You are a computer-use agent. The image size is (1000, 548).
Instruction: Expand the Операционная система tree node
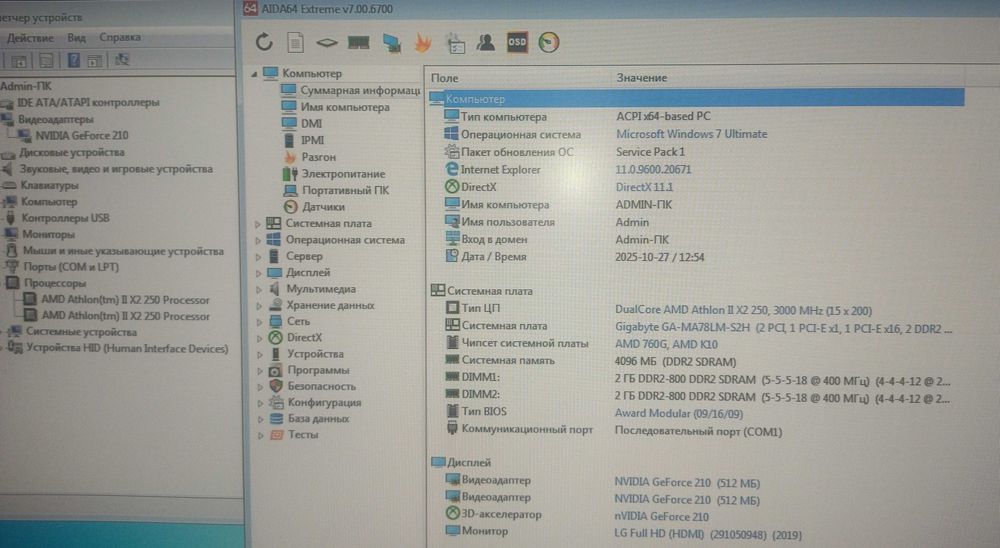[x=258, y=241]
